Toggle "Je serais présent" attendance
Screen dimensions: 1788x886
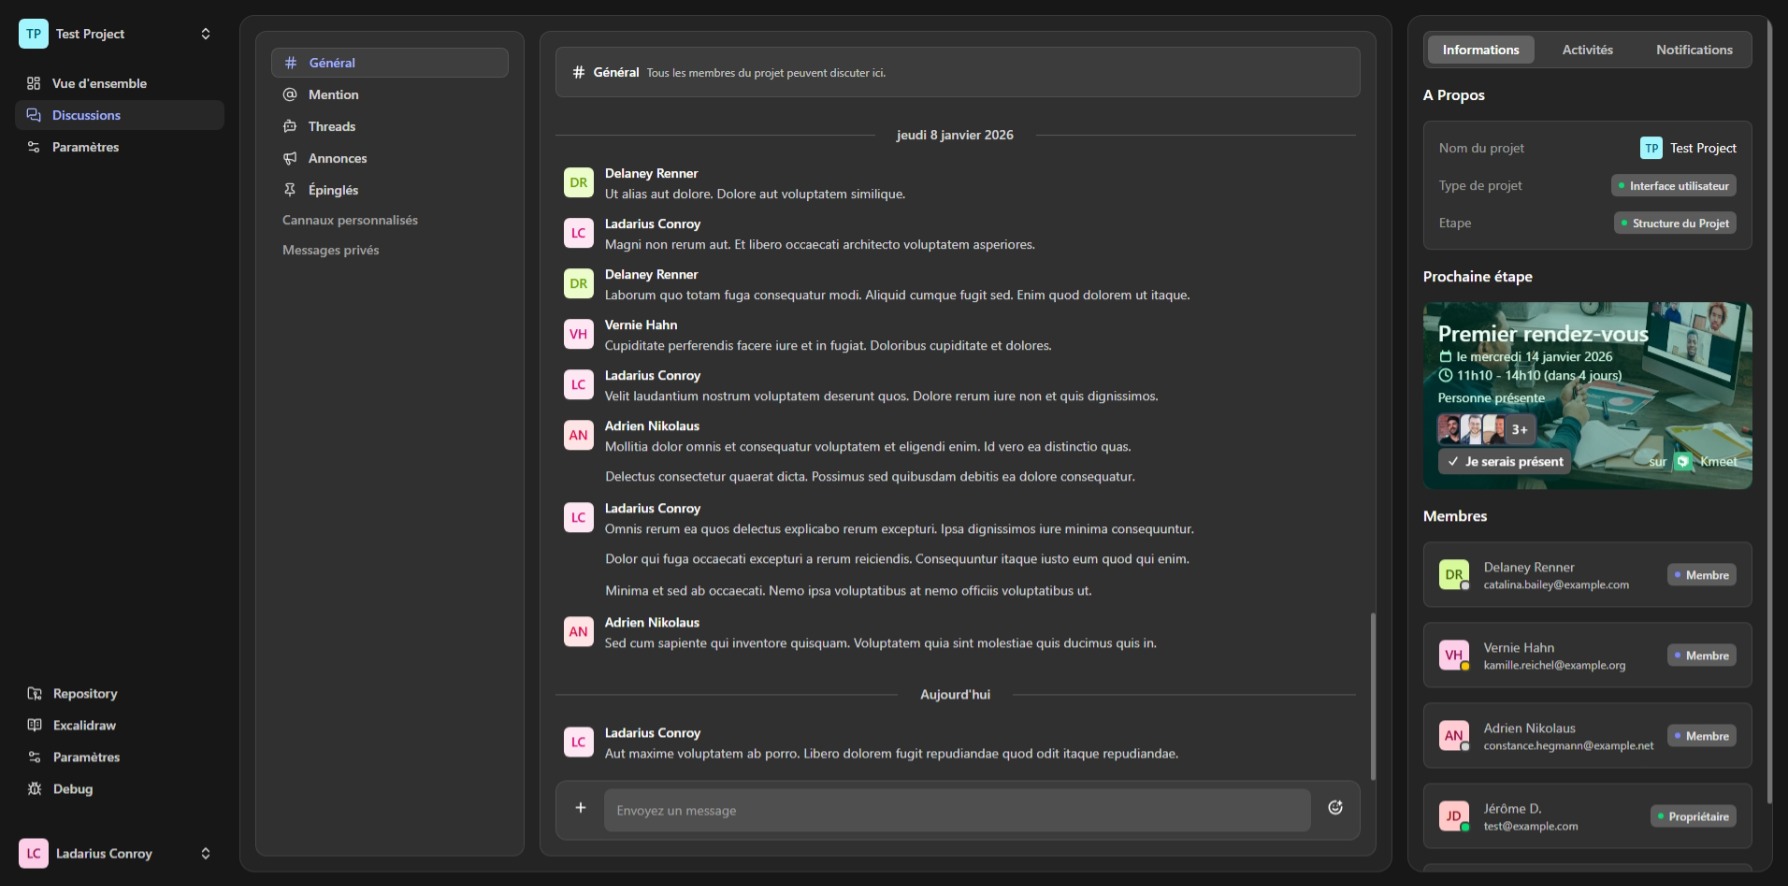1505,462
